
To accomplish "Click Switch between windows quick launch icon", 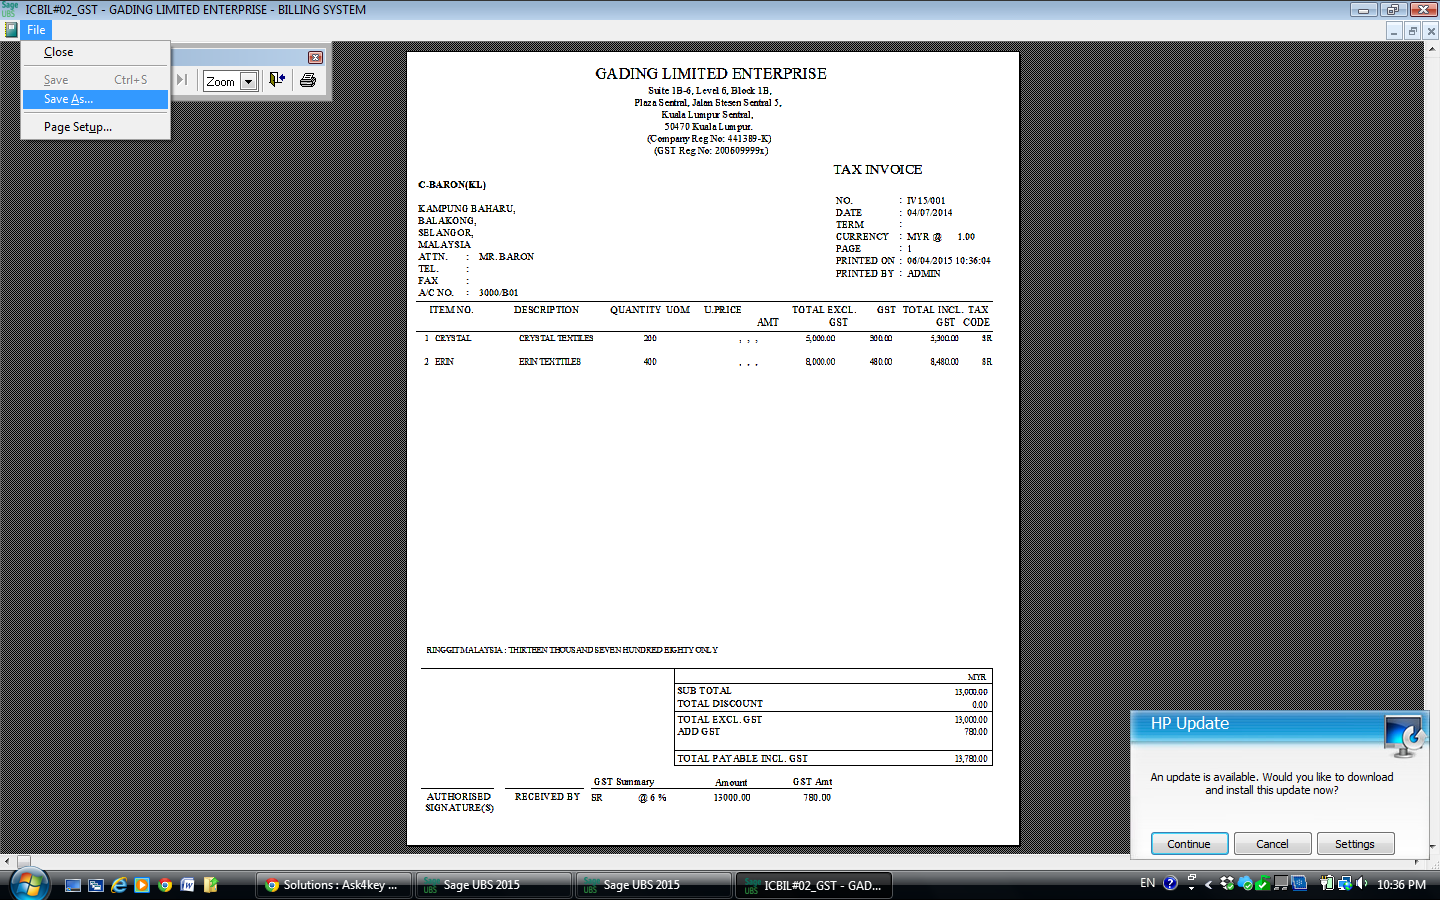I will (x=96, y=885).
